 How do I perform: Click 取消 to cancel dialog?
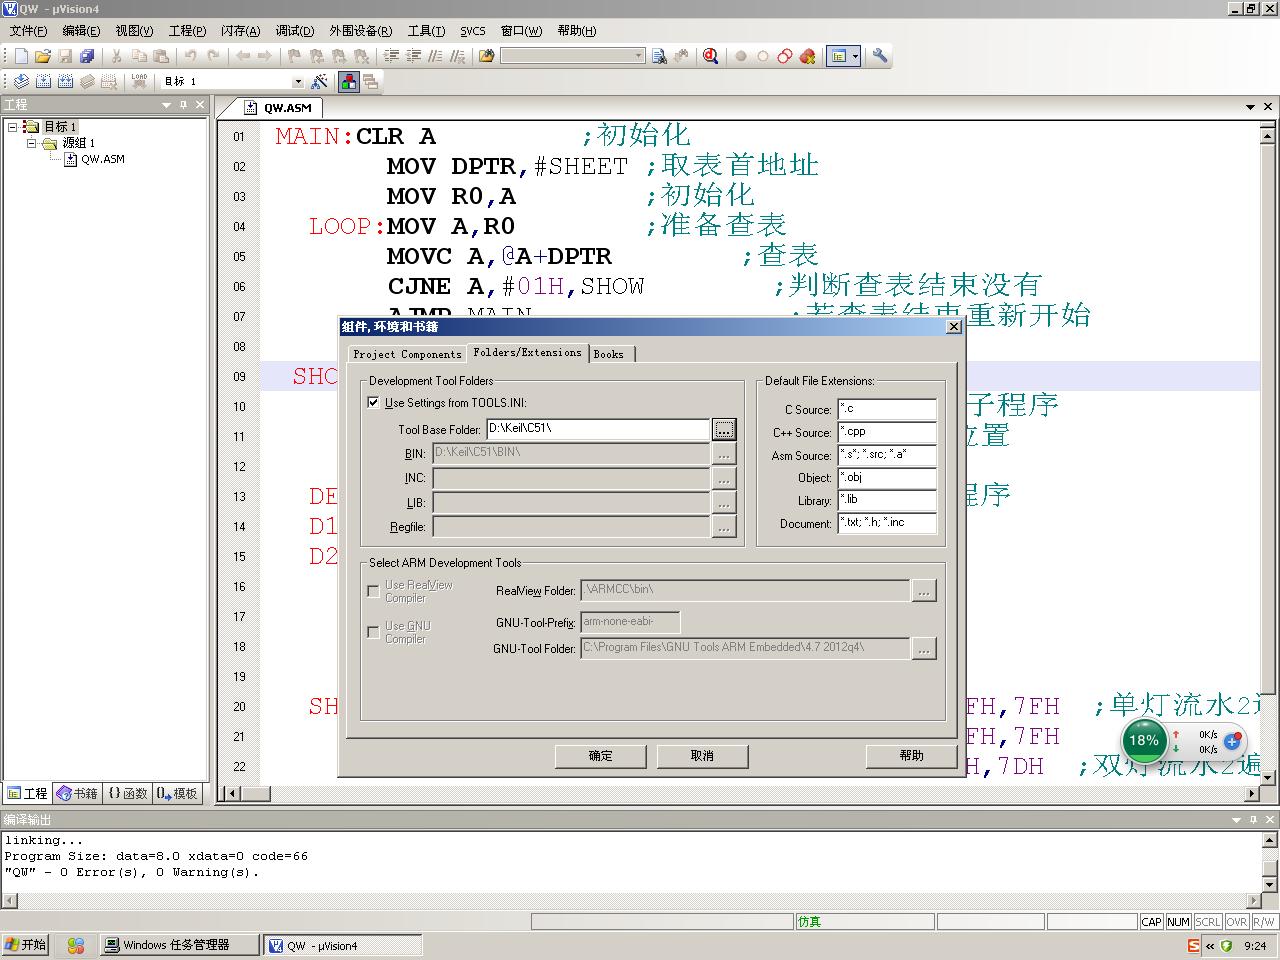[703, 756]
